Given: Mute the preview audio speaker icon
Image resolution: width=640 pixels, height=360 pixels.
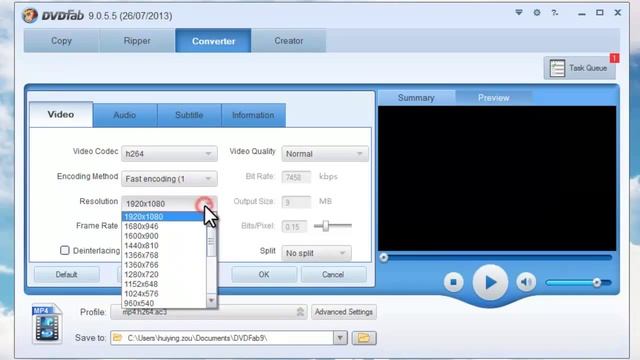Looking at the screenshot, I should pyautogui.click(x=526, y=282).
